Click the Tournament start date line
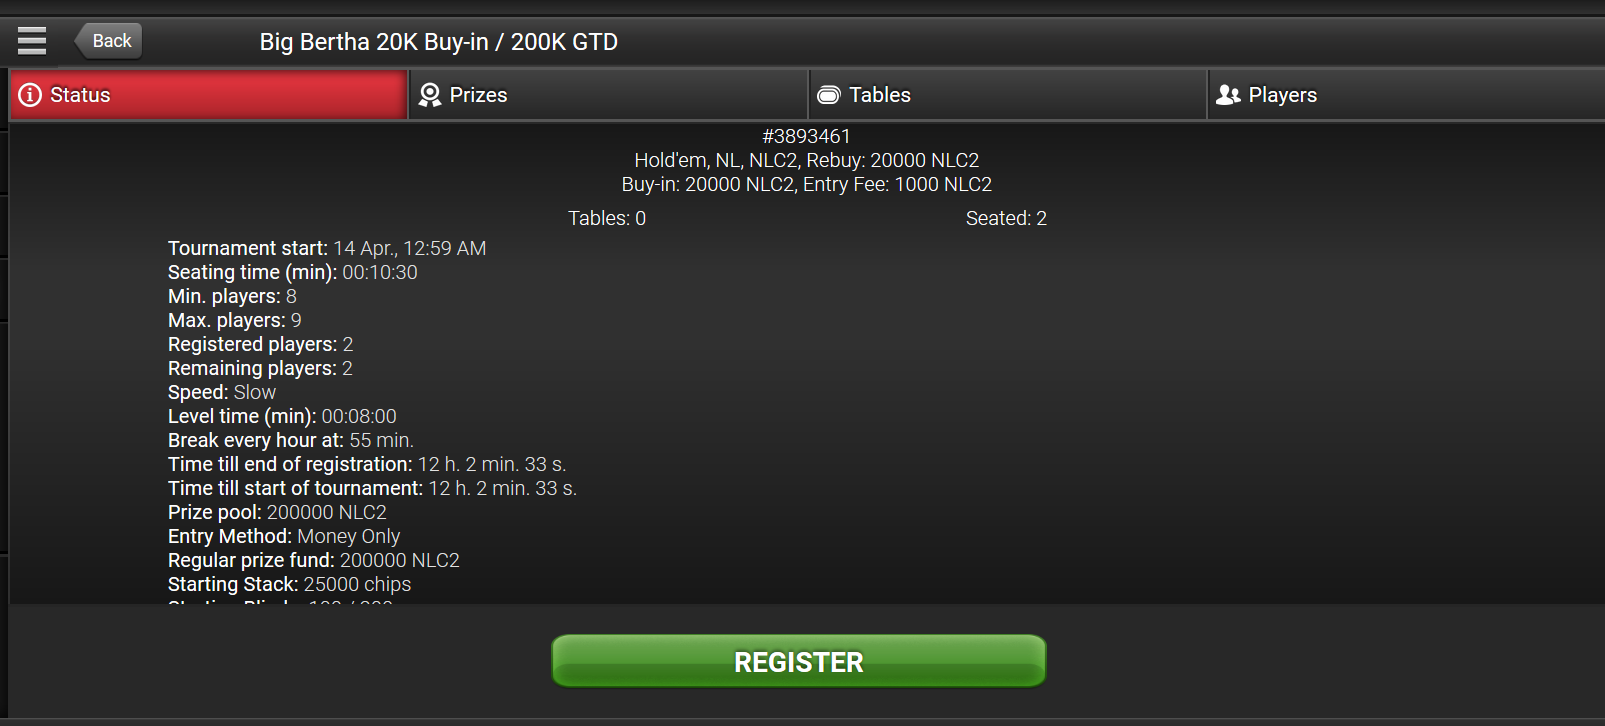 [327, 248]
